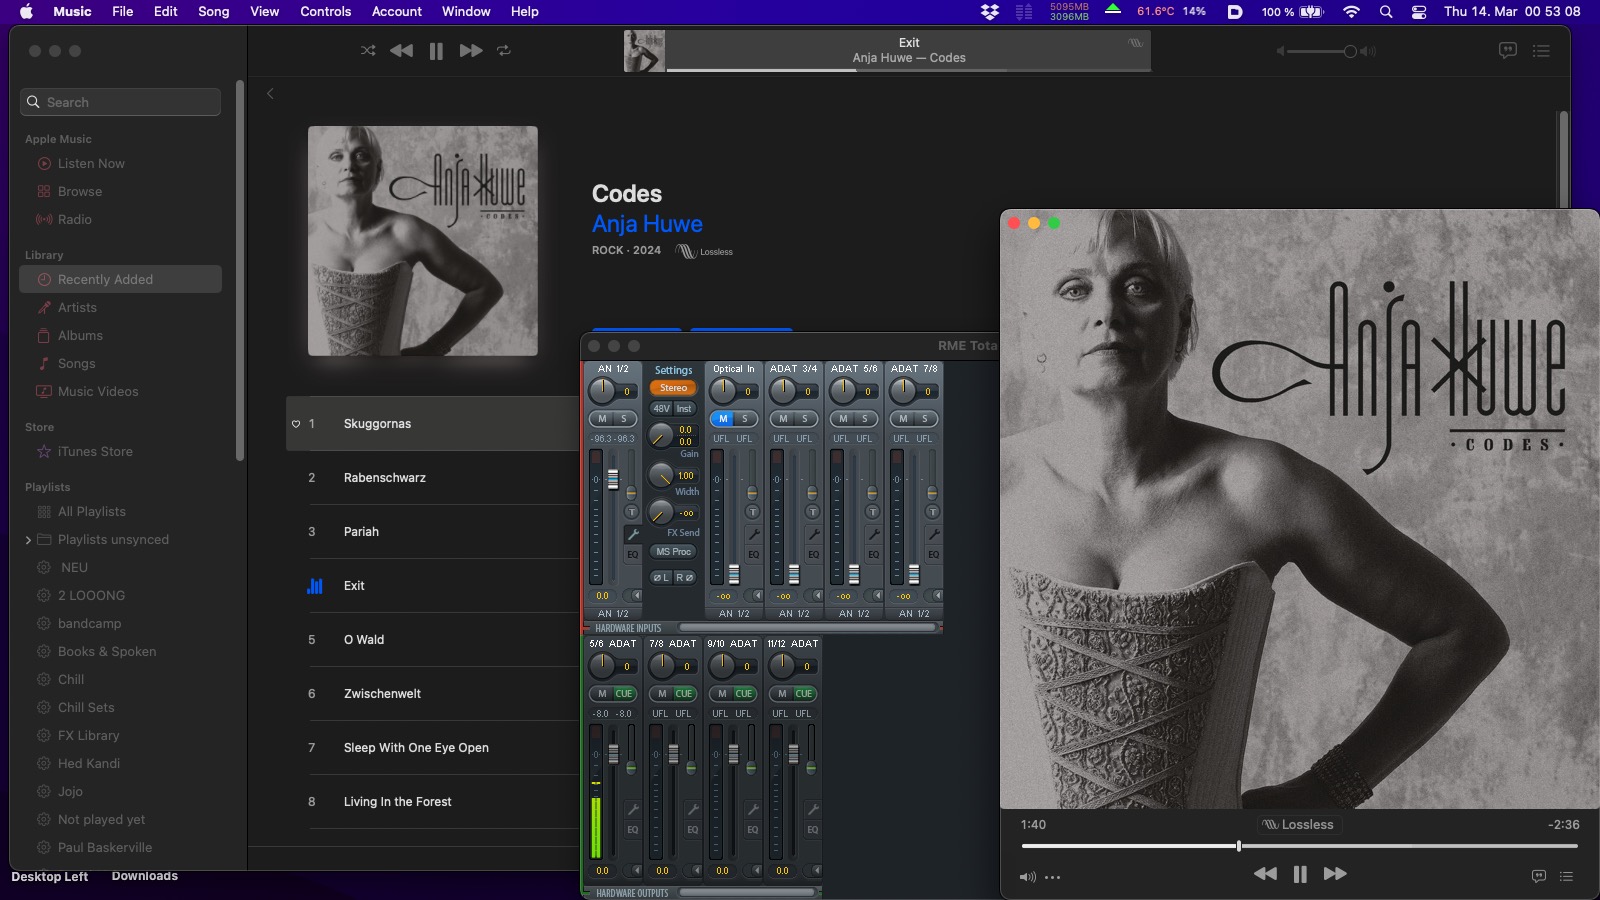Screen dimensions: 1600x900
Task: Open Account menu
Action: tap(397, 12)
